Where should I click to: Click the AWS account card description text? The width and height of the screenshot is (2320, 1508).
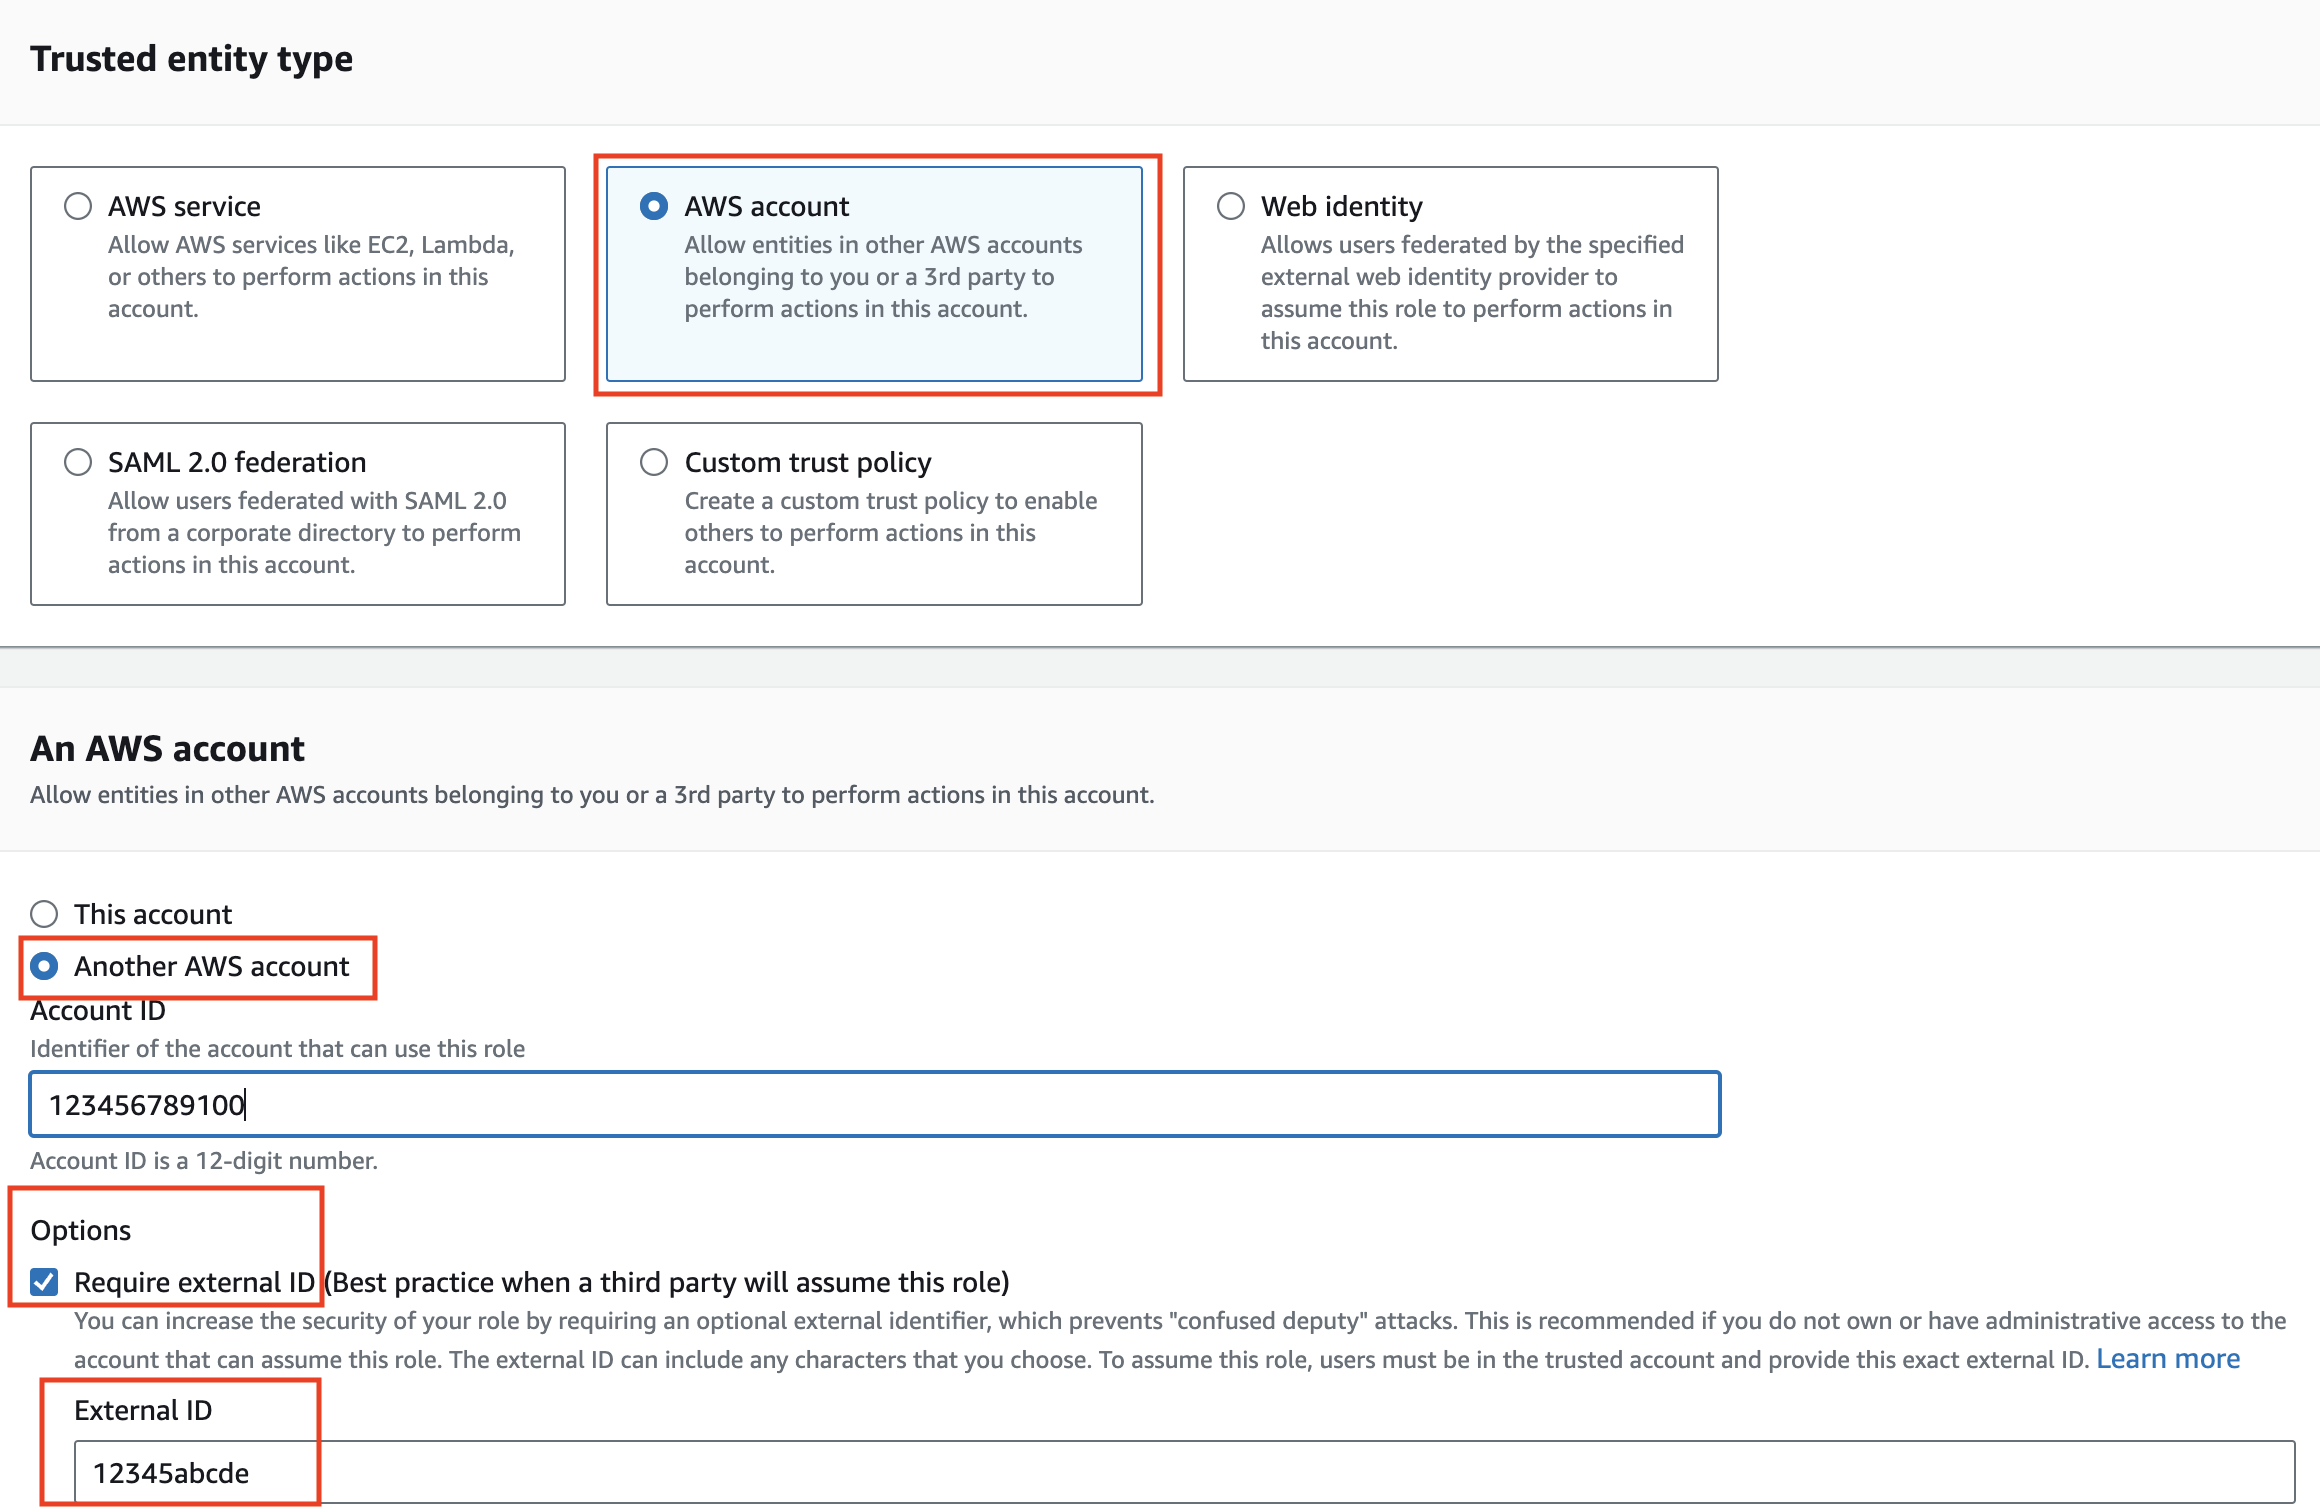pyautogui.click(x=882, y=277)
